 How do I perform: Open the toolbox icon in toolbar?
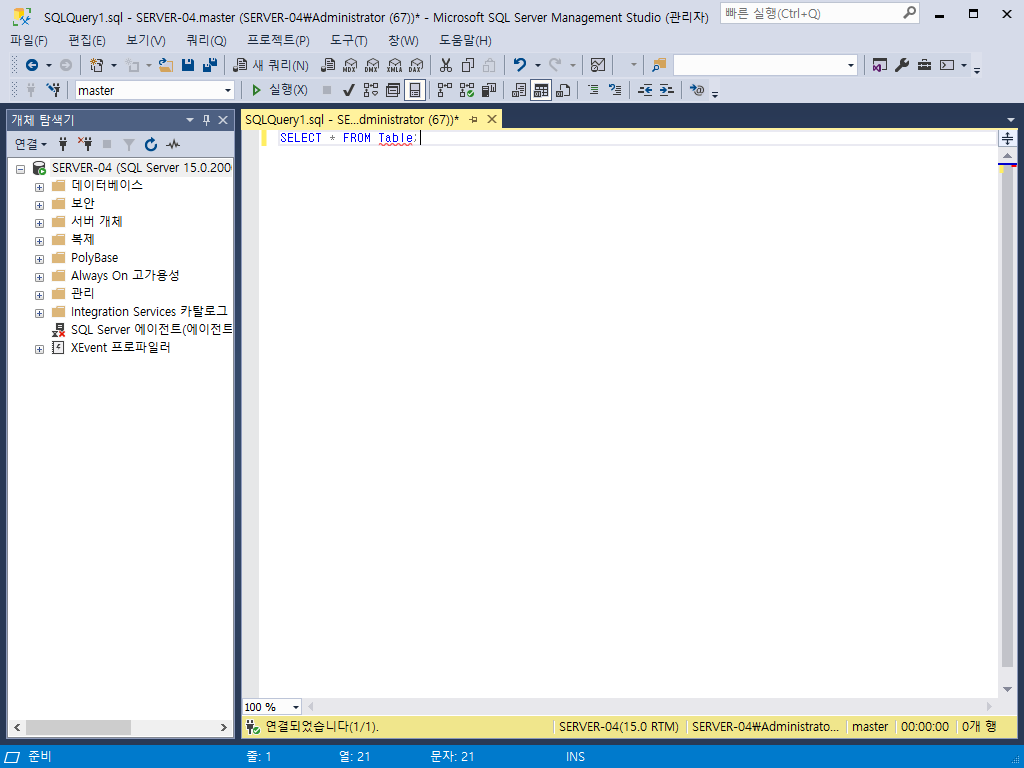(924, 65)
